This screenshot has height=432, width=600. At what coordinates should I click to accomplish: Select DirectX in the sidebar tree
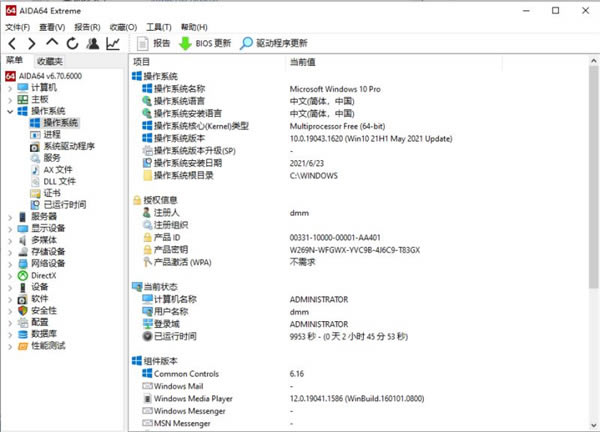pos(44,274)
